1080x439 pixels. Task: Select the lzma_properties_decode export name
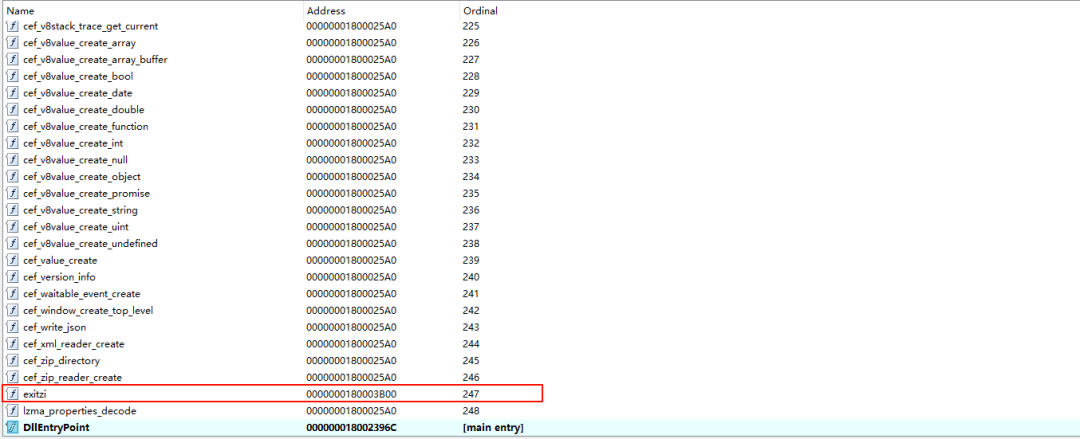click(80, 411)
